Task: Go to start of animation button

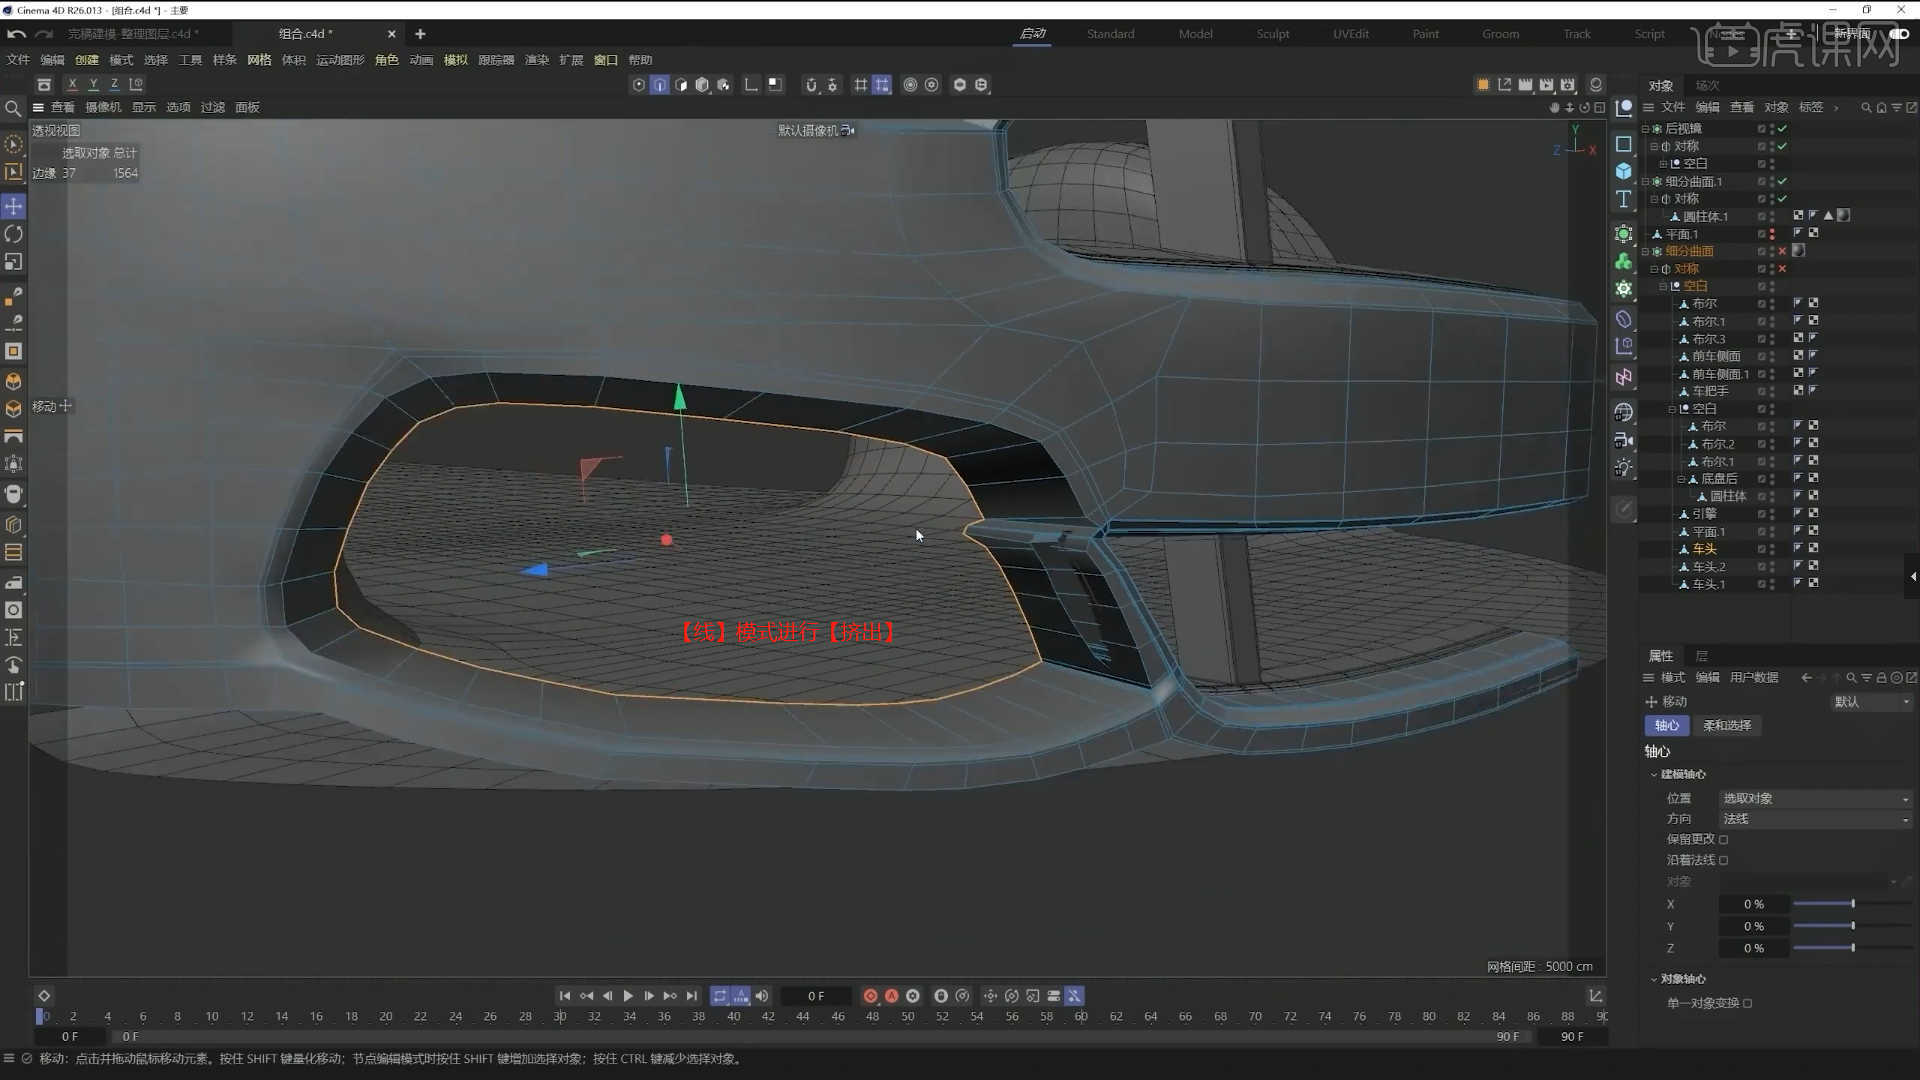Action: click(x=565, y=996)
